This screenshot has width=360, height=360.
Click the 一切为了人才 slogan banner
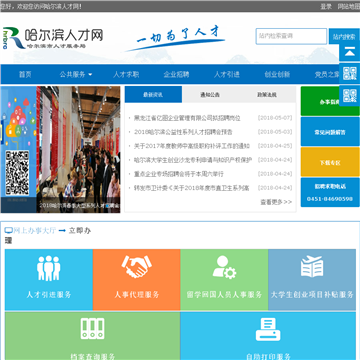175,39
